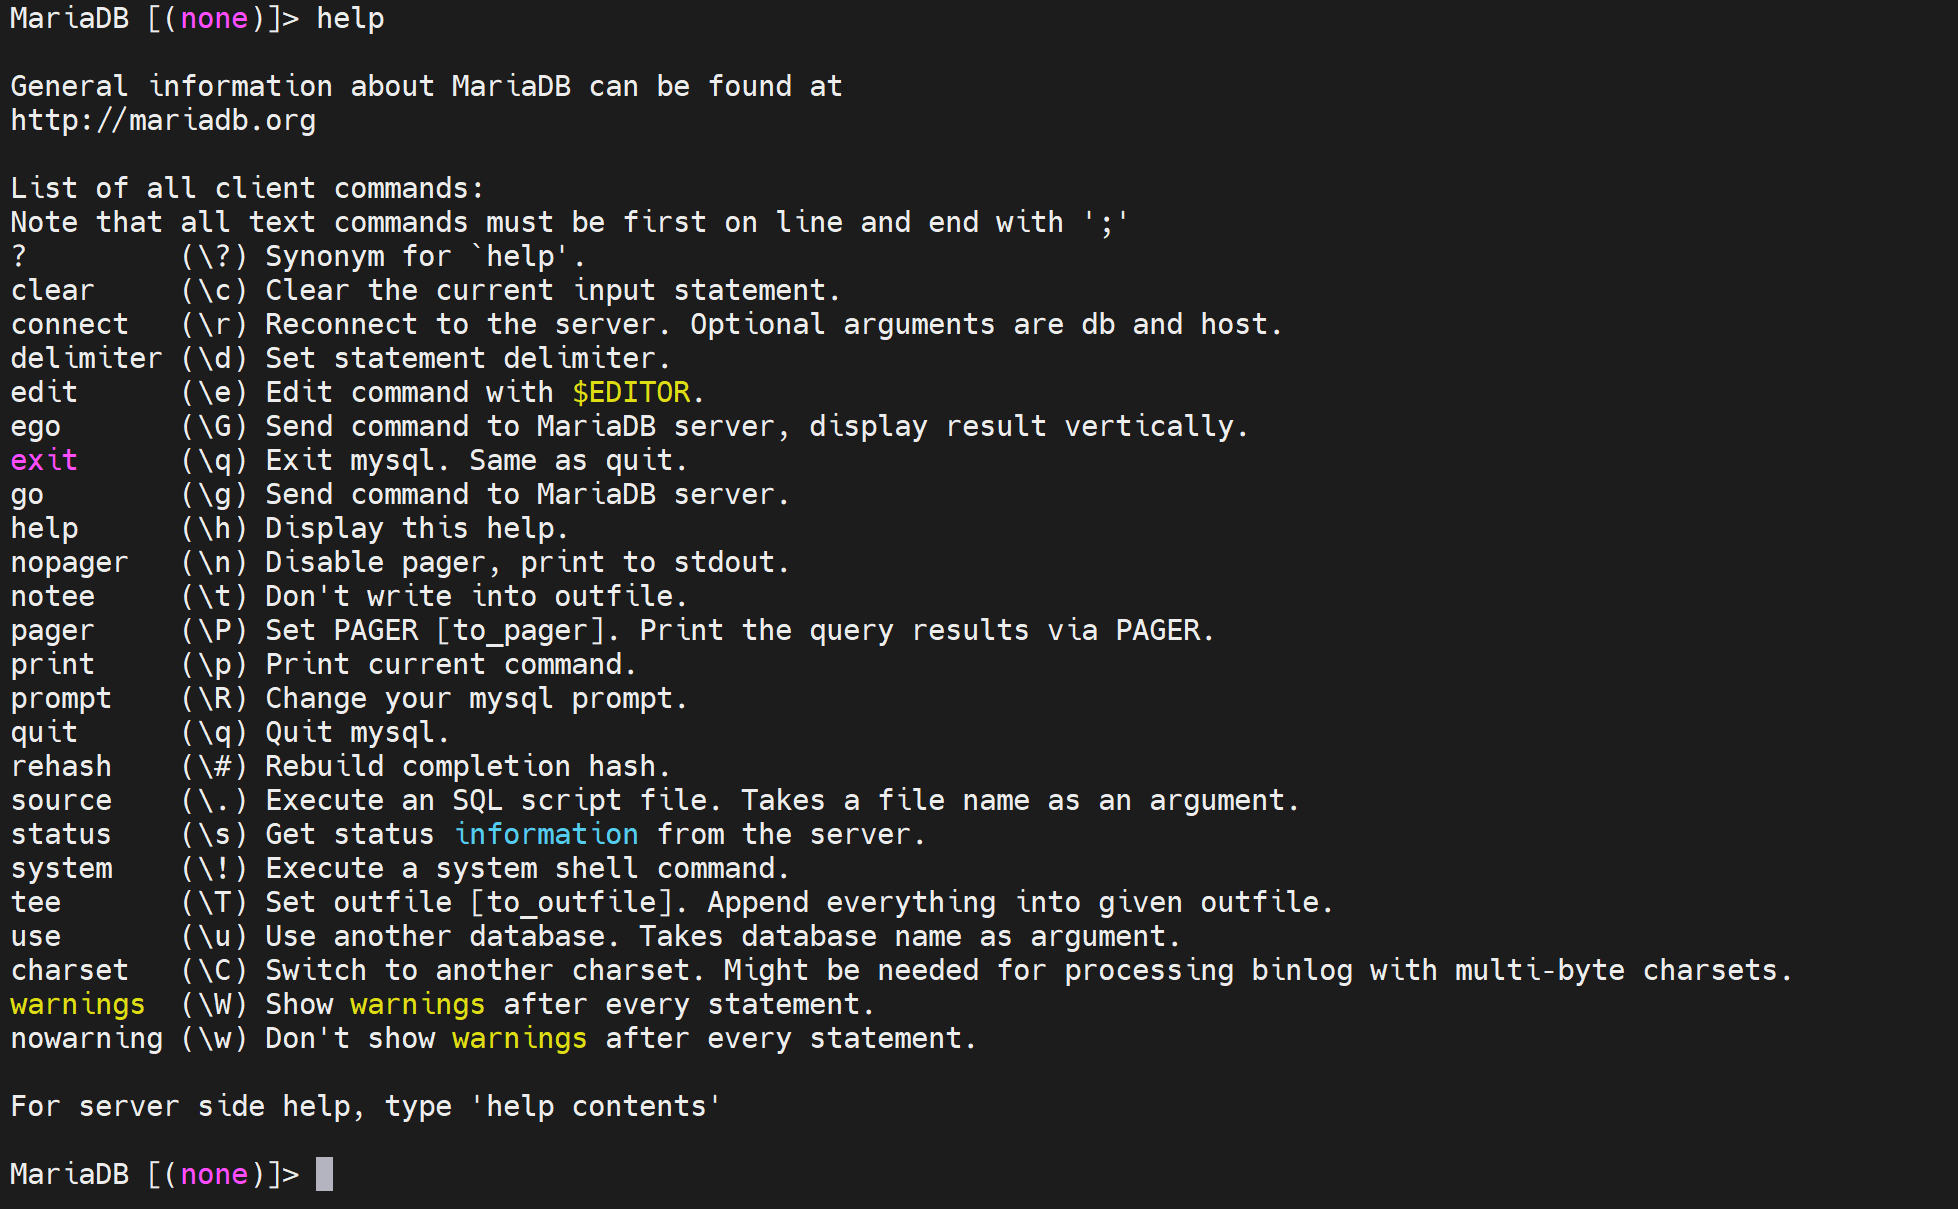Click the http://mariadb.org URL

pyautogui.click(x=163, y=121)
